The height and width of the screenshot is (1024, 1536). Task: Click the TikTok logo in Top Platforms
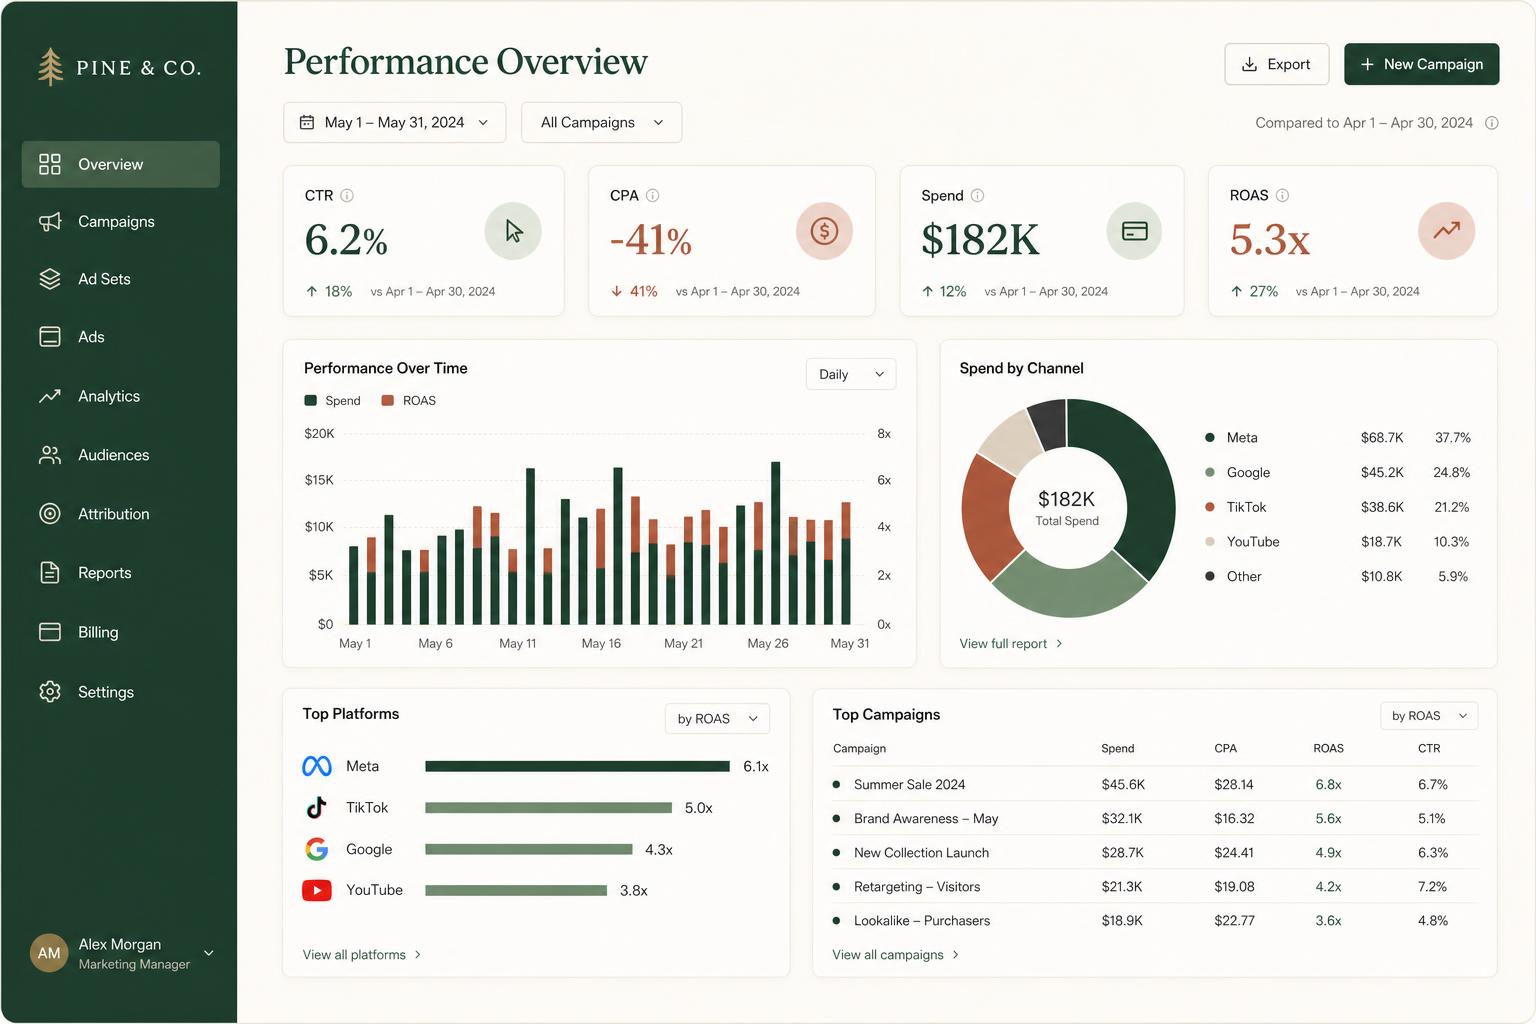click(x=317, y=807)
